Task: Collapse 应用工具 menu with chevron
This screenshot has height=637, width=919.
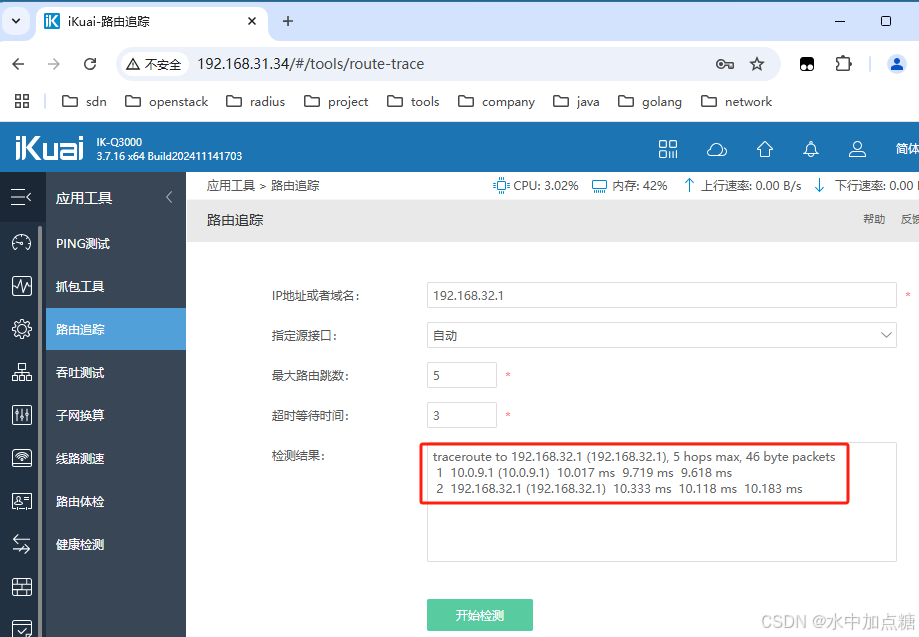Action: click(169, 197)
